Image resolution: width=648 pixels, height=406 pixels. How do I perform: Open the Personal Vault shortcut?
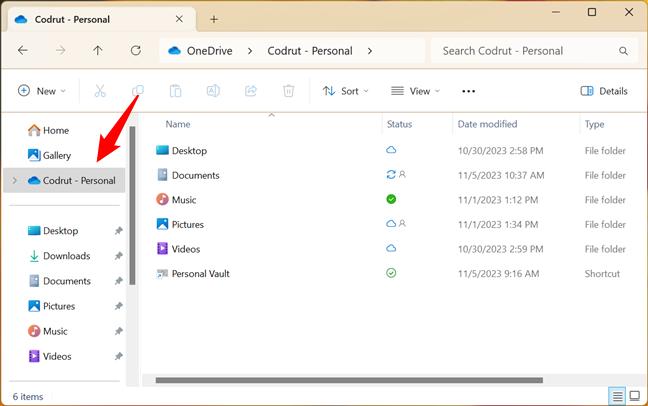(x=200, y=274)
